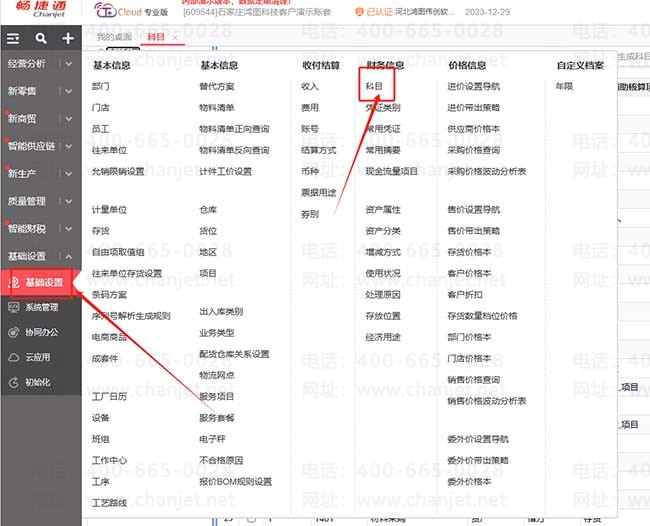Click the 畅捷通 Chanjet logo
Viewport: 650px width, 526px height.
(41, 9)
